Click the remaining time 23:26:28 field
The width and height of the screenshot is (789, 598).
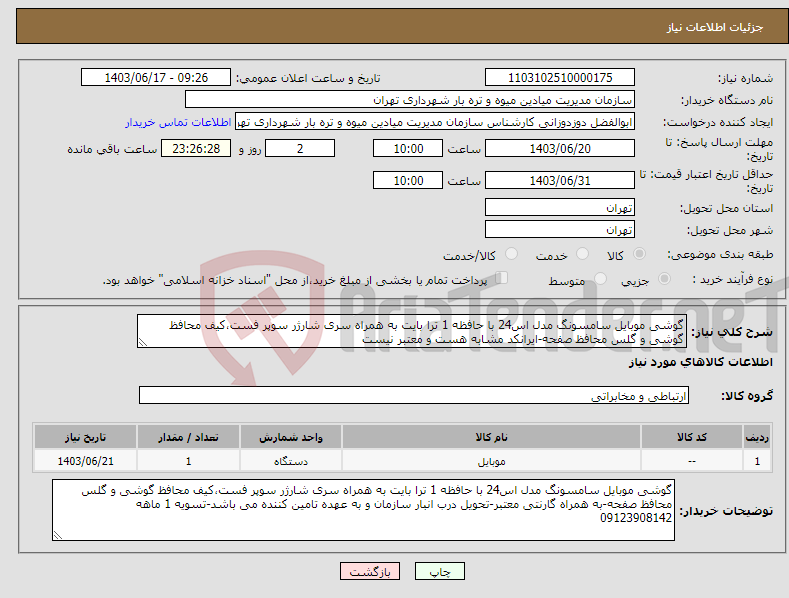[196, 148]
